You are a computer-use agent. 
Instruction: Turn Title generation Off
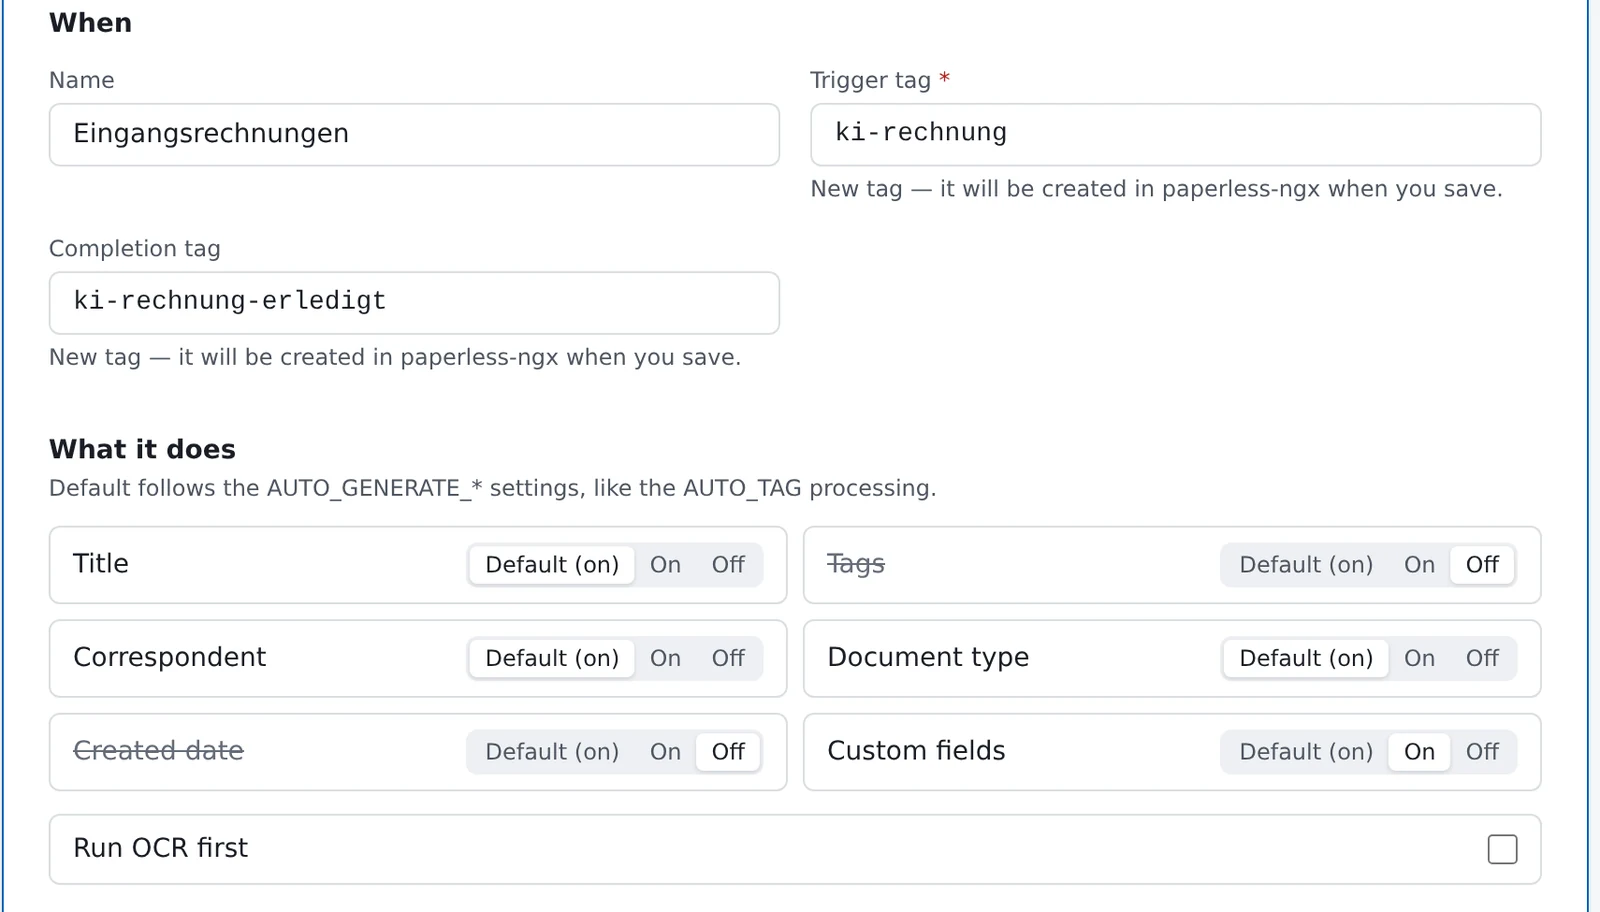click(728, 565)
